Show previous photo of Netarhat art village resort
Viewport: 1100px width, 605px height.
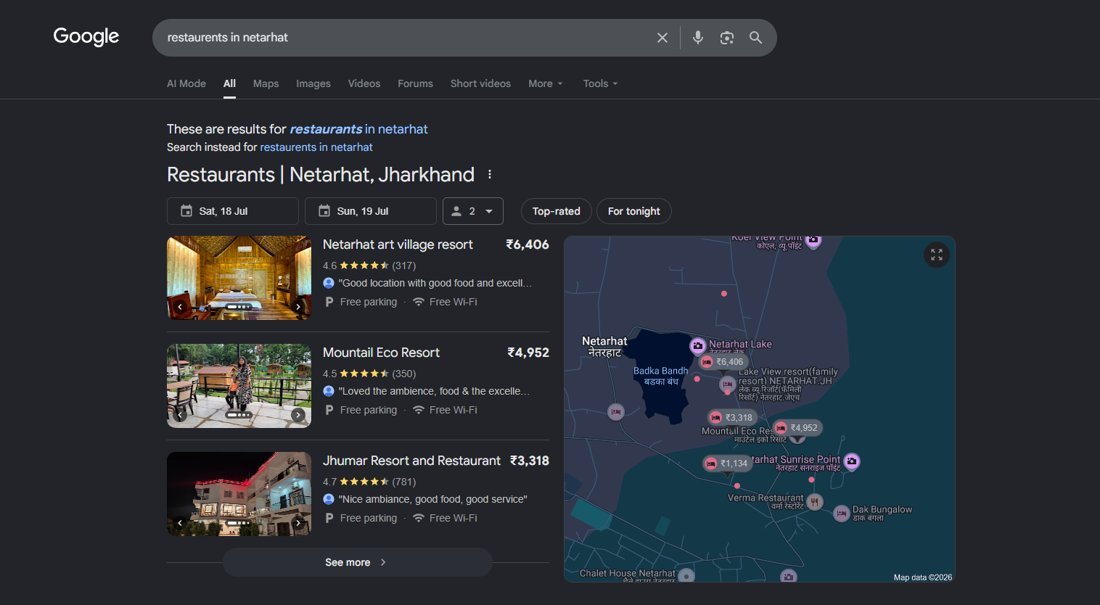click(x=180, y=307)
